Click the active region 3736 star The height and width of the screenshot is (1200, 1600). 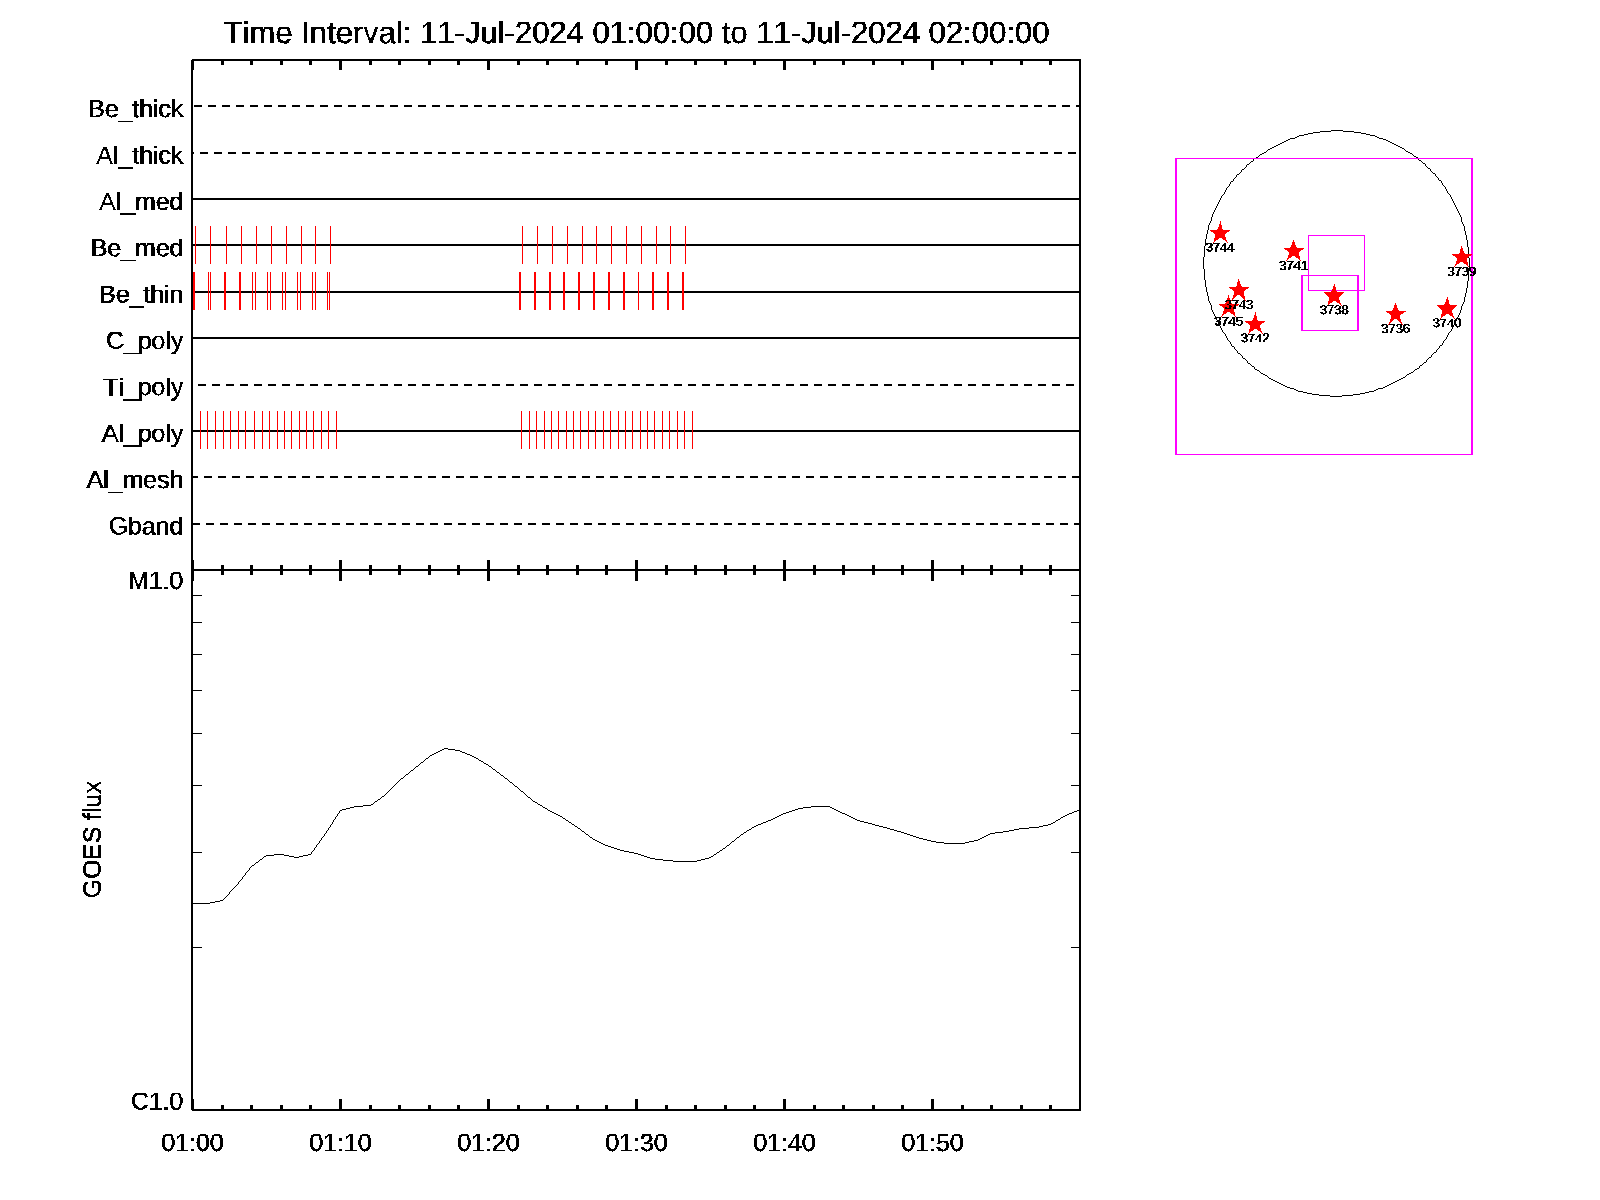[1395, 314]
